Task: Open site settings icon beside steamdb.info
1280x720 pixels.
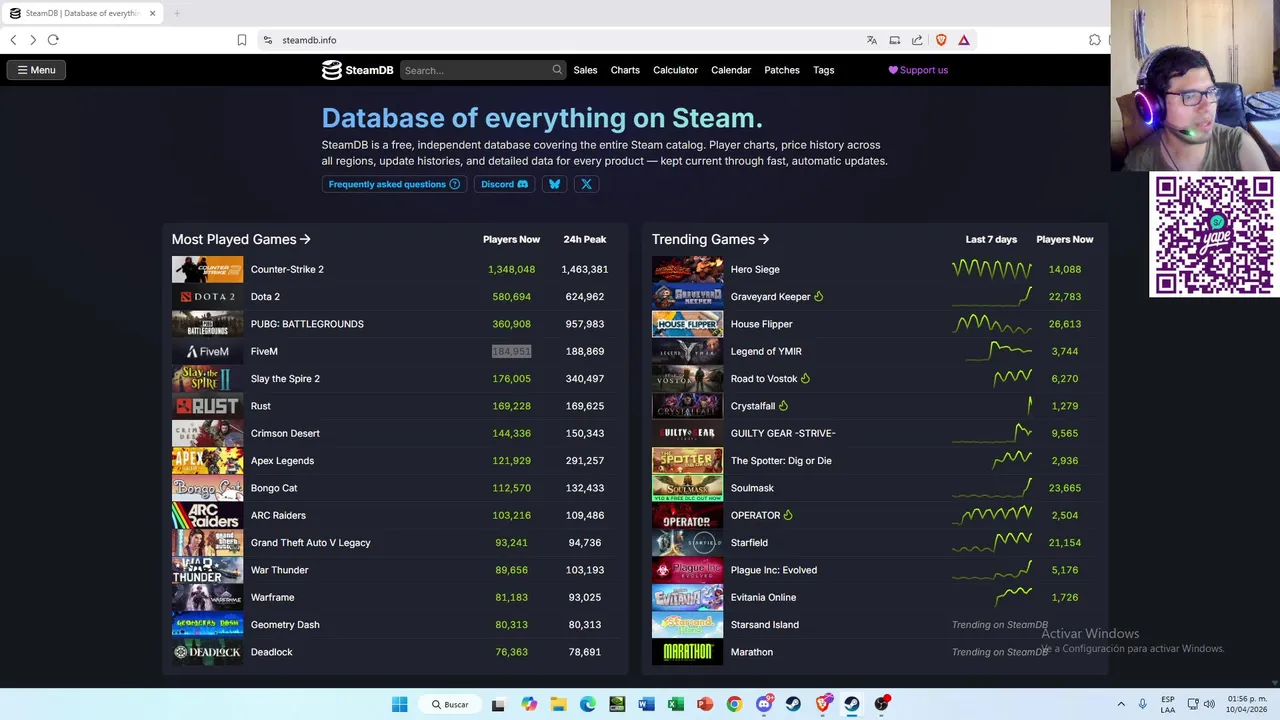Action: click(x=267, y=40)
